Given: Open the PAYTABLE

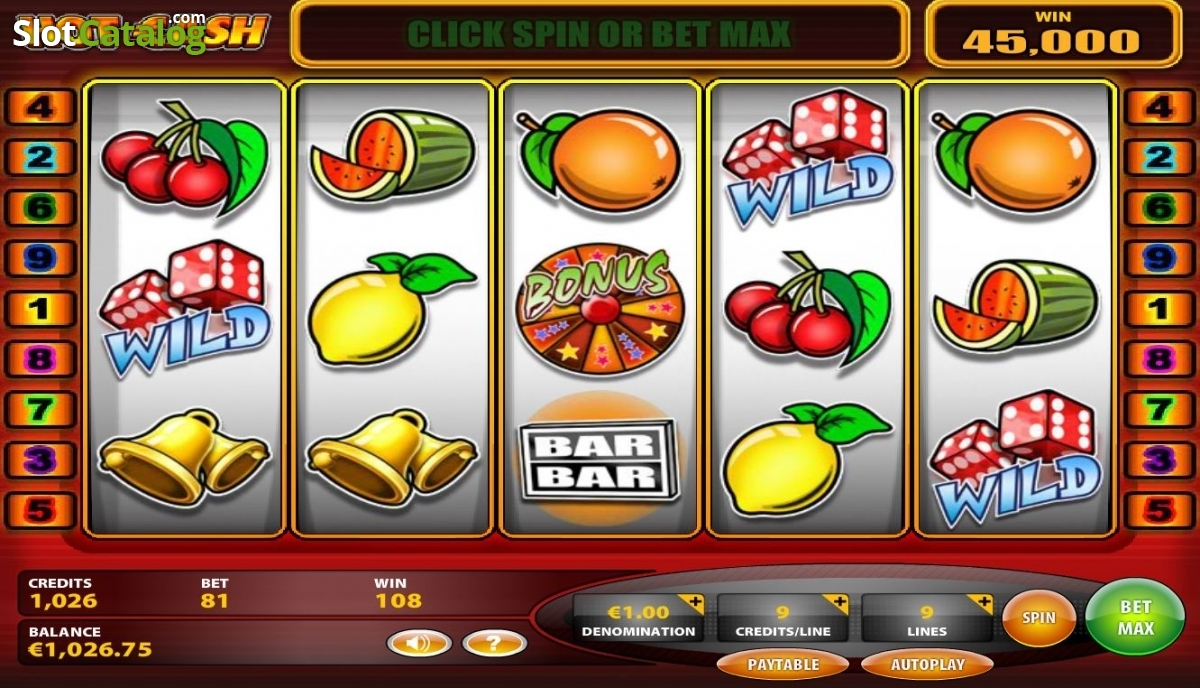Looking at the screenshot, I should point(783,664).
